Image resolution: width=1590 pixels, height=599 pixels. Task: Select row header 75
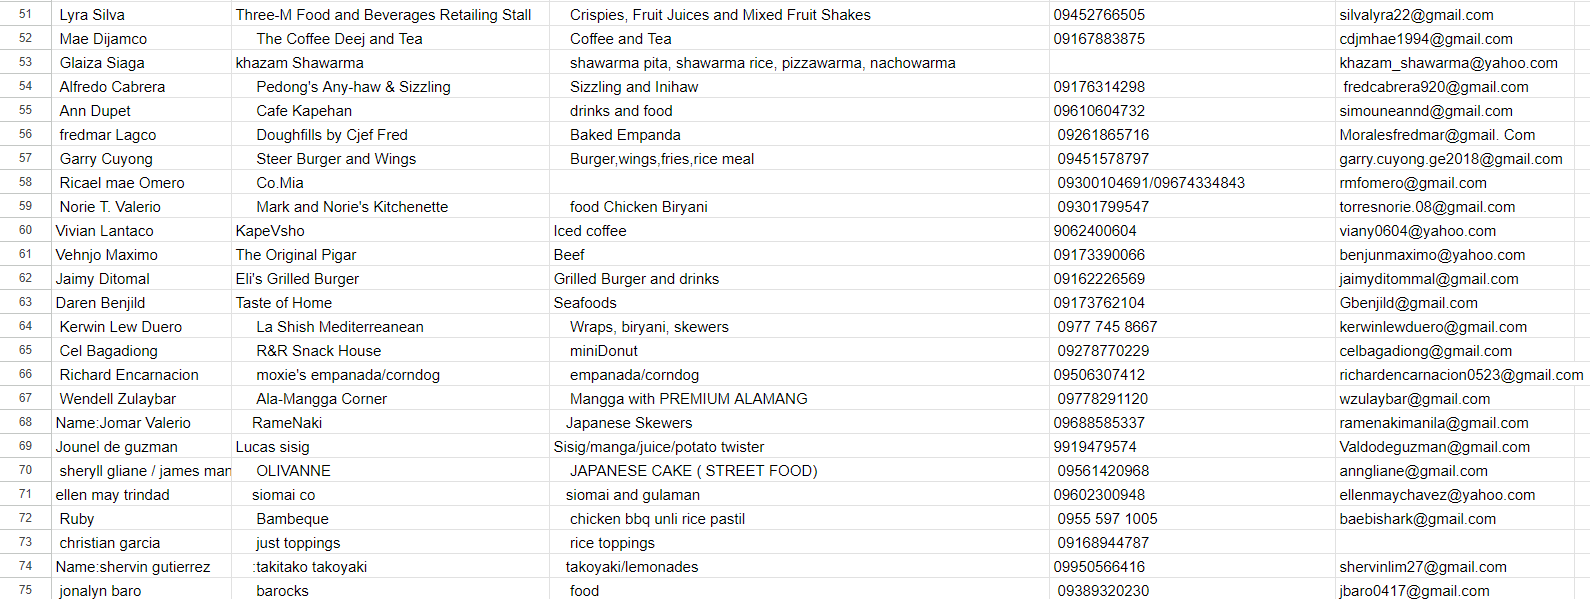coord(25,590)
